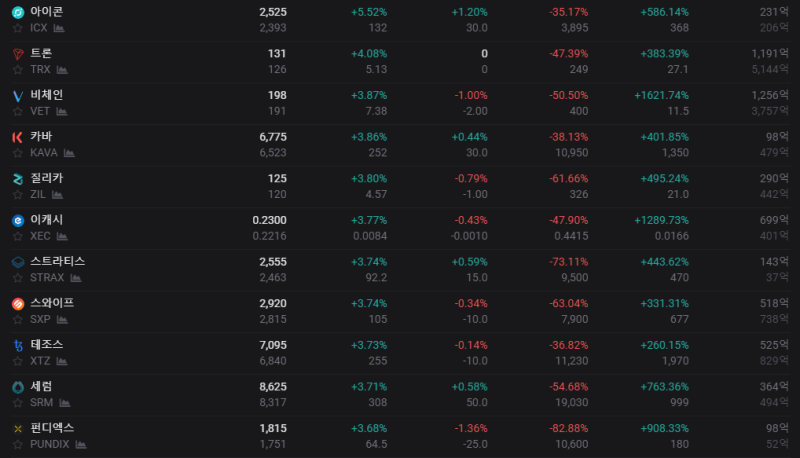Screen dimensions: 800x458
Task: Select the PUNDIX price 1,815
Action: click(273, 428)
